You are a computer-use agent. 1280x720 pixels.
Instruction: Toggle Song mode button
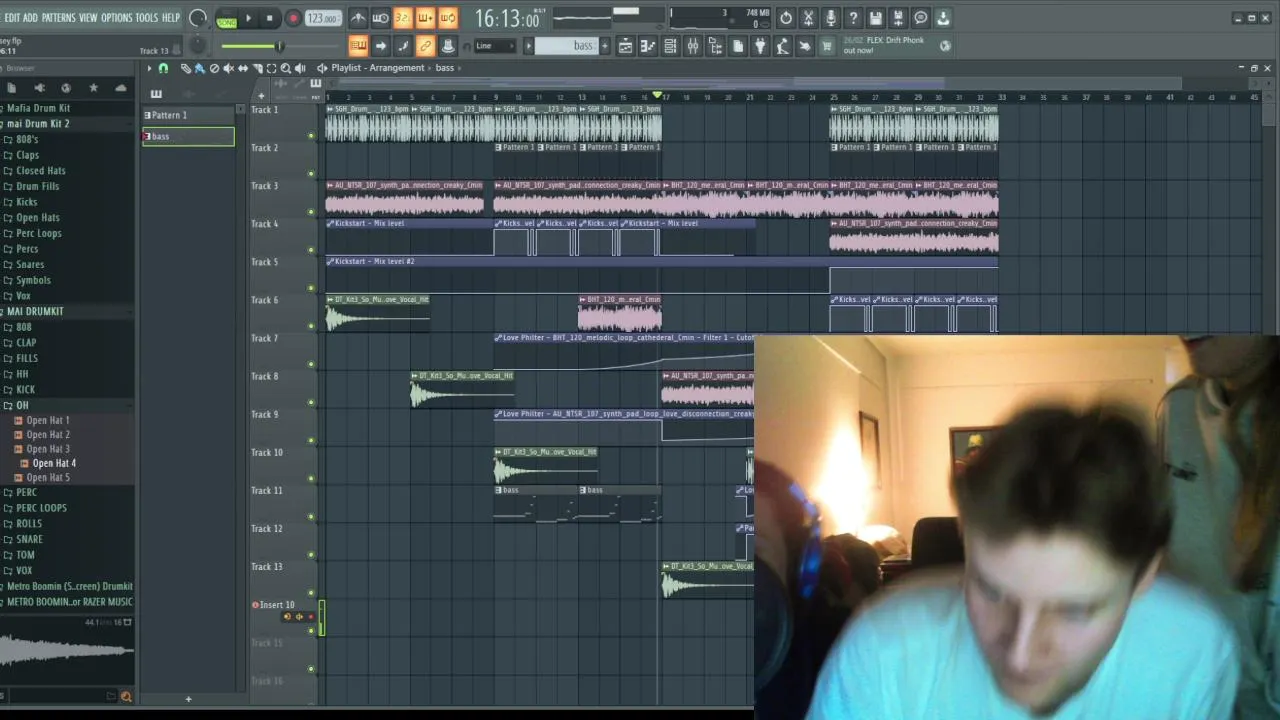tap(226, 22)
